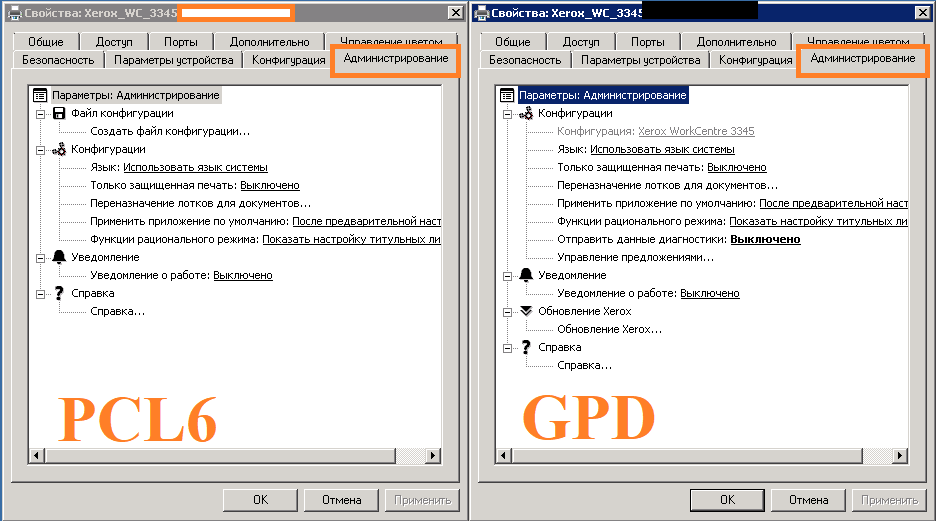Click 'Создать файл конфигурации…' in PCL6 window

pyautogui.click(x=170, y=131)
